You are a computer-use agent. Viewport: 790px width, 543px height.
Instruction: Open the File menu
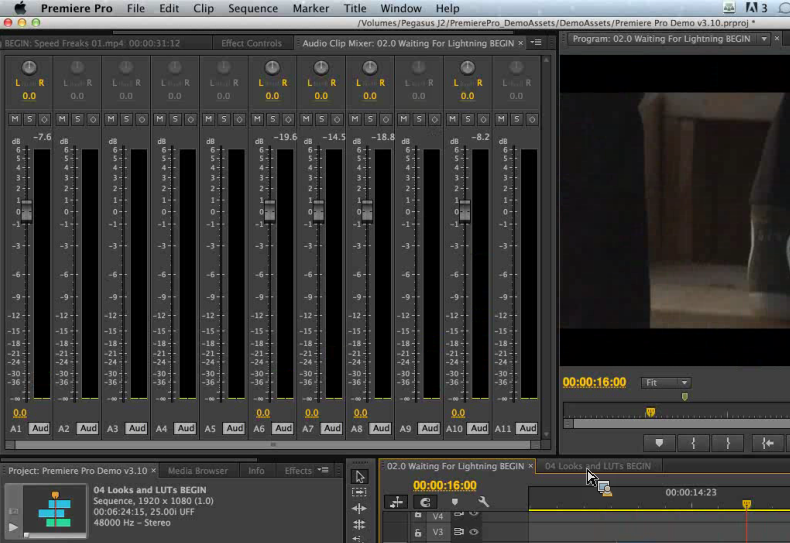136,8
